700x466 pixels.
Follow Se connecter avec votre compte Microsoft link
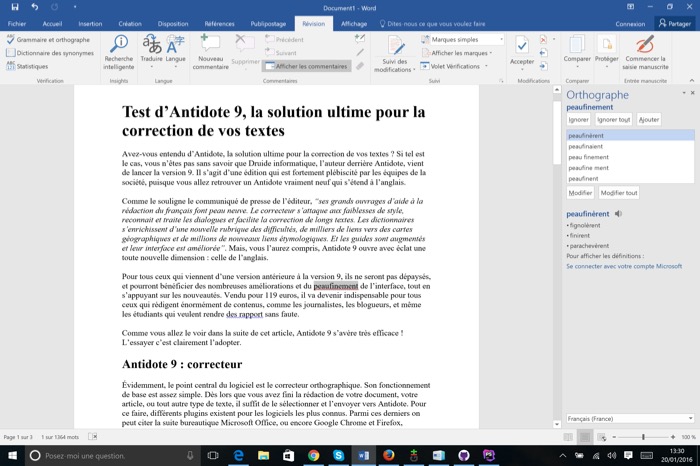(x=624, y=267)
